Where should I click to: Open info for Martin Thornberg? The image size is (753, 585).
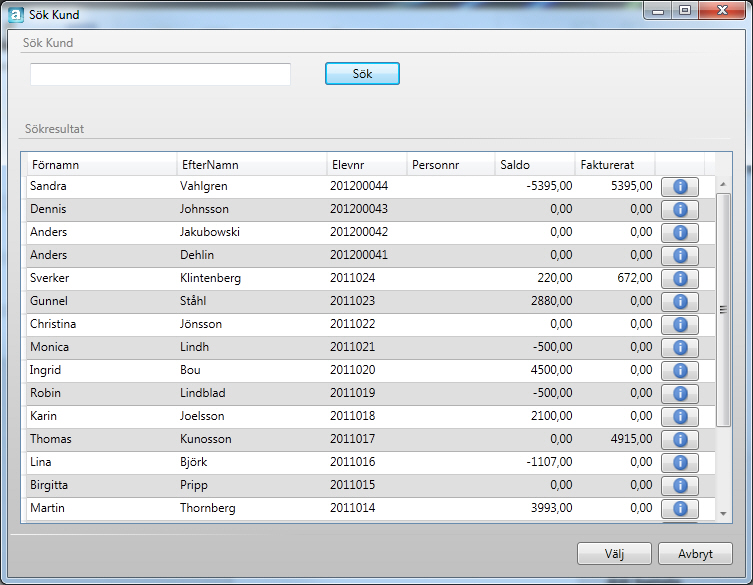click(x=680, y=509)
